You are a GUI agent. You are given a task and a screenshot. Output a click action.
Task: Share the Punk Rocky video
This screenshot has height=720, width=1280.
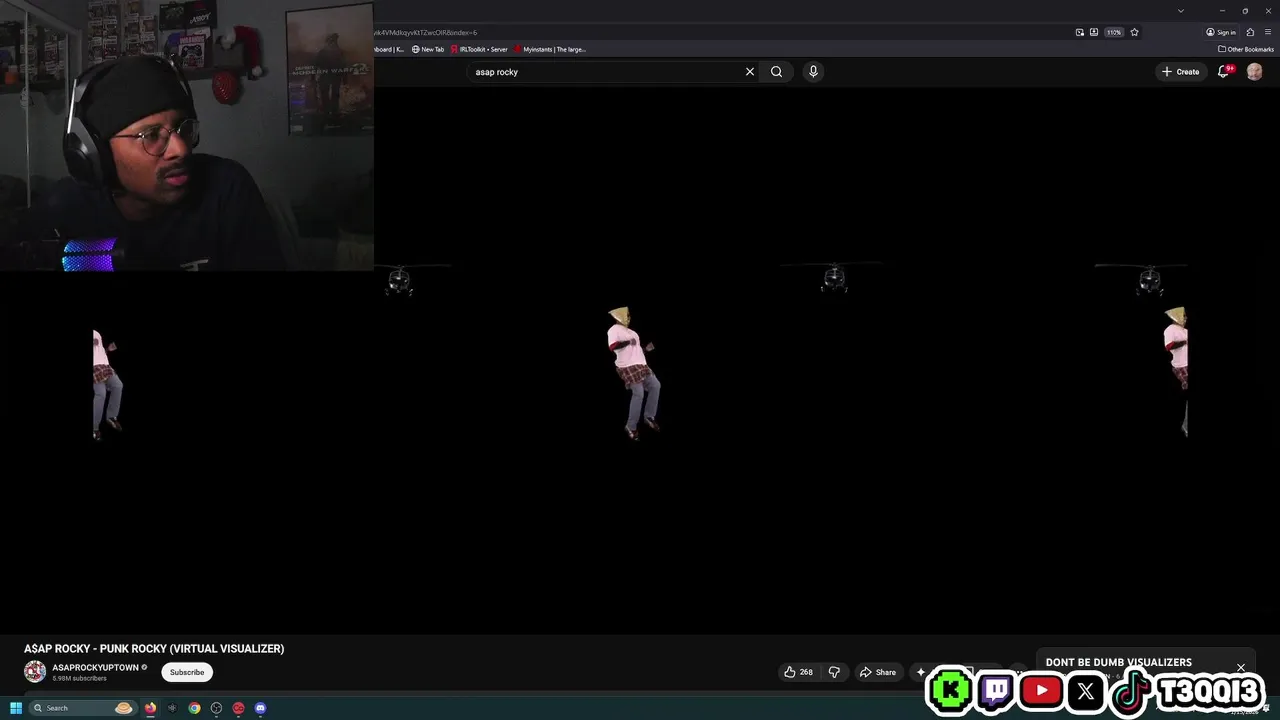pyautogui.click(x=878, y=672)
